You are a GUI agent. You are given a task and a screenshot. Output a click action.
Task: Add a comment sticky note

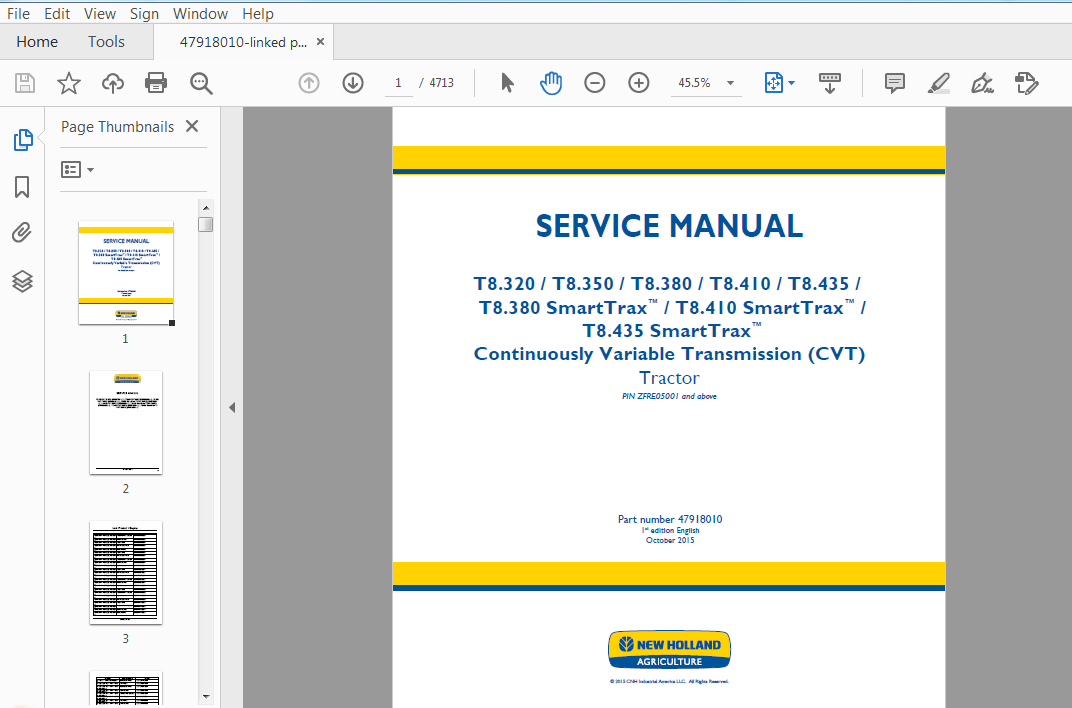tap(894, 83)
